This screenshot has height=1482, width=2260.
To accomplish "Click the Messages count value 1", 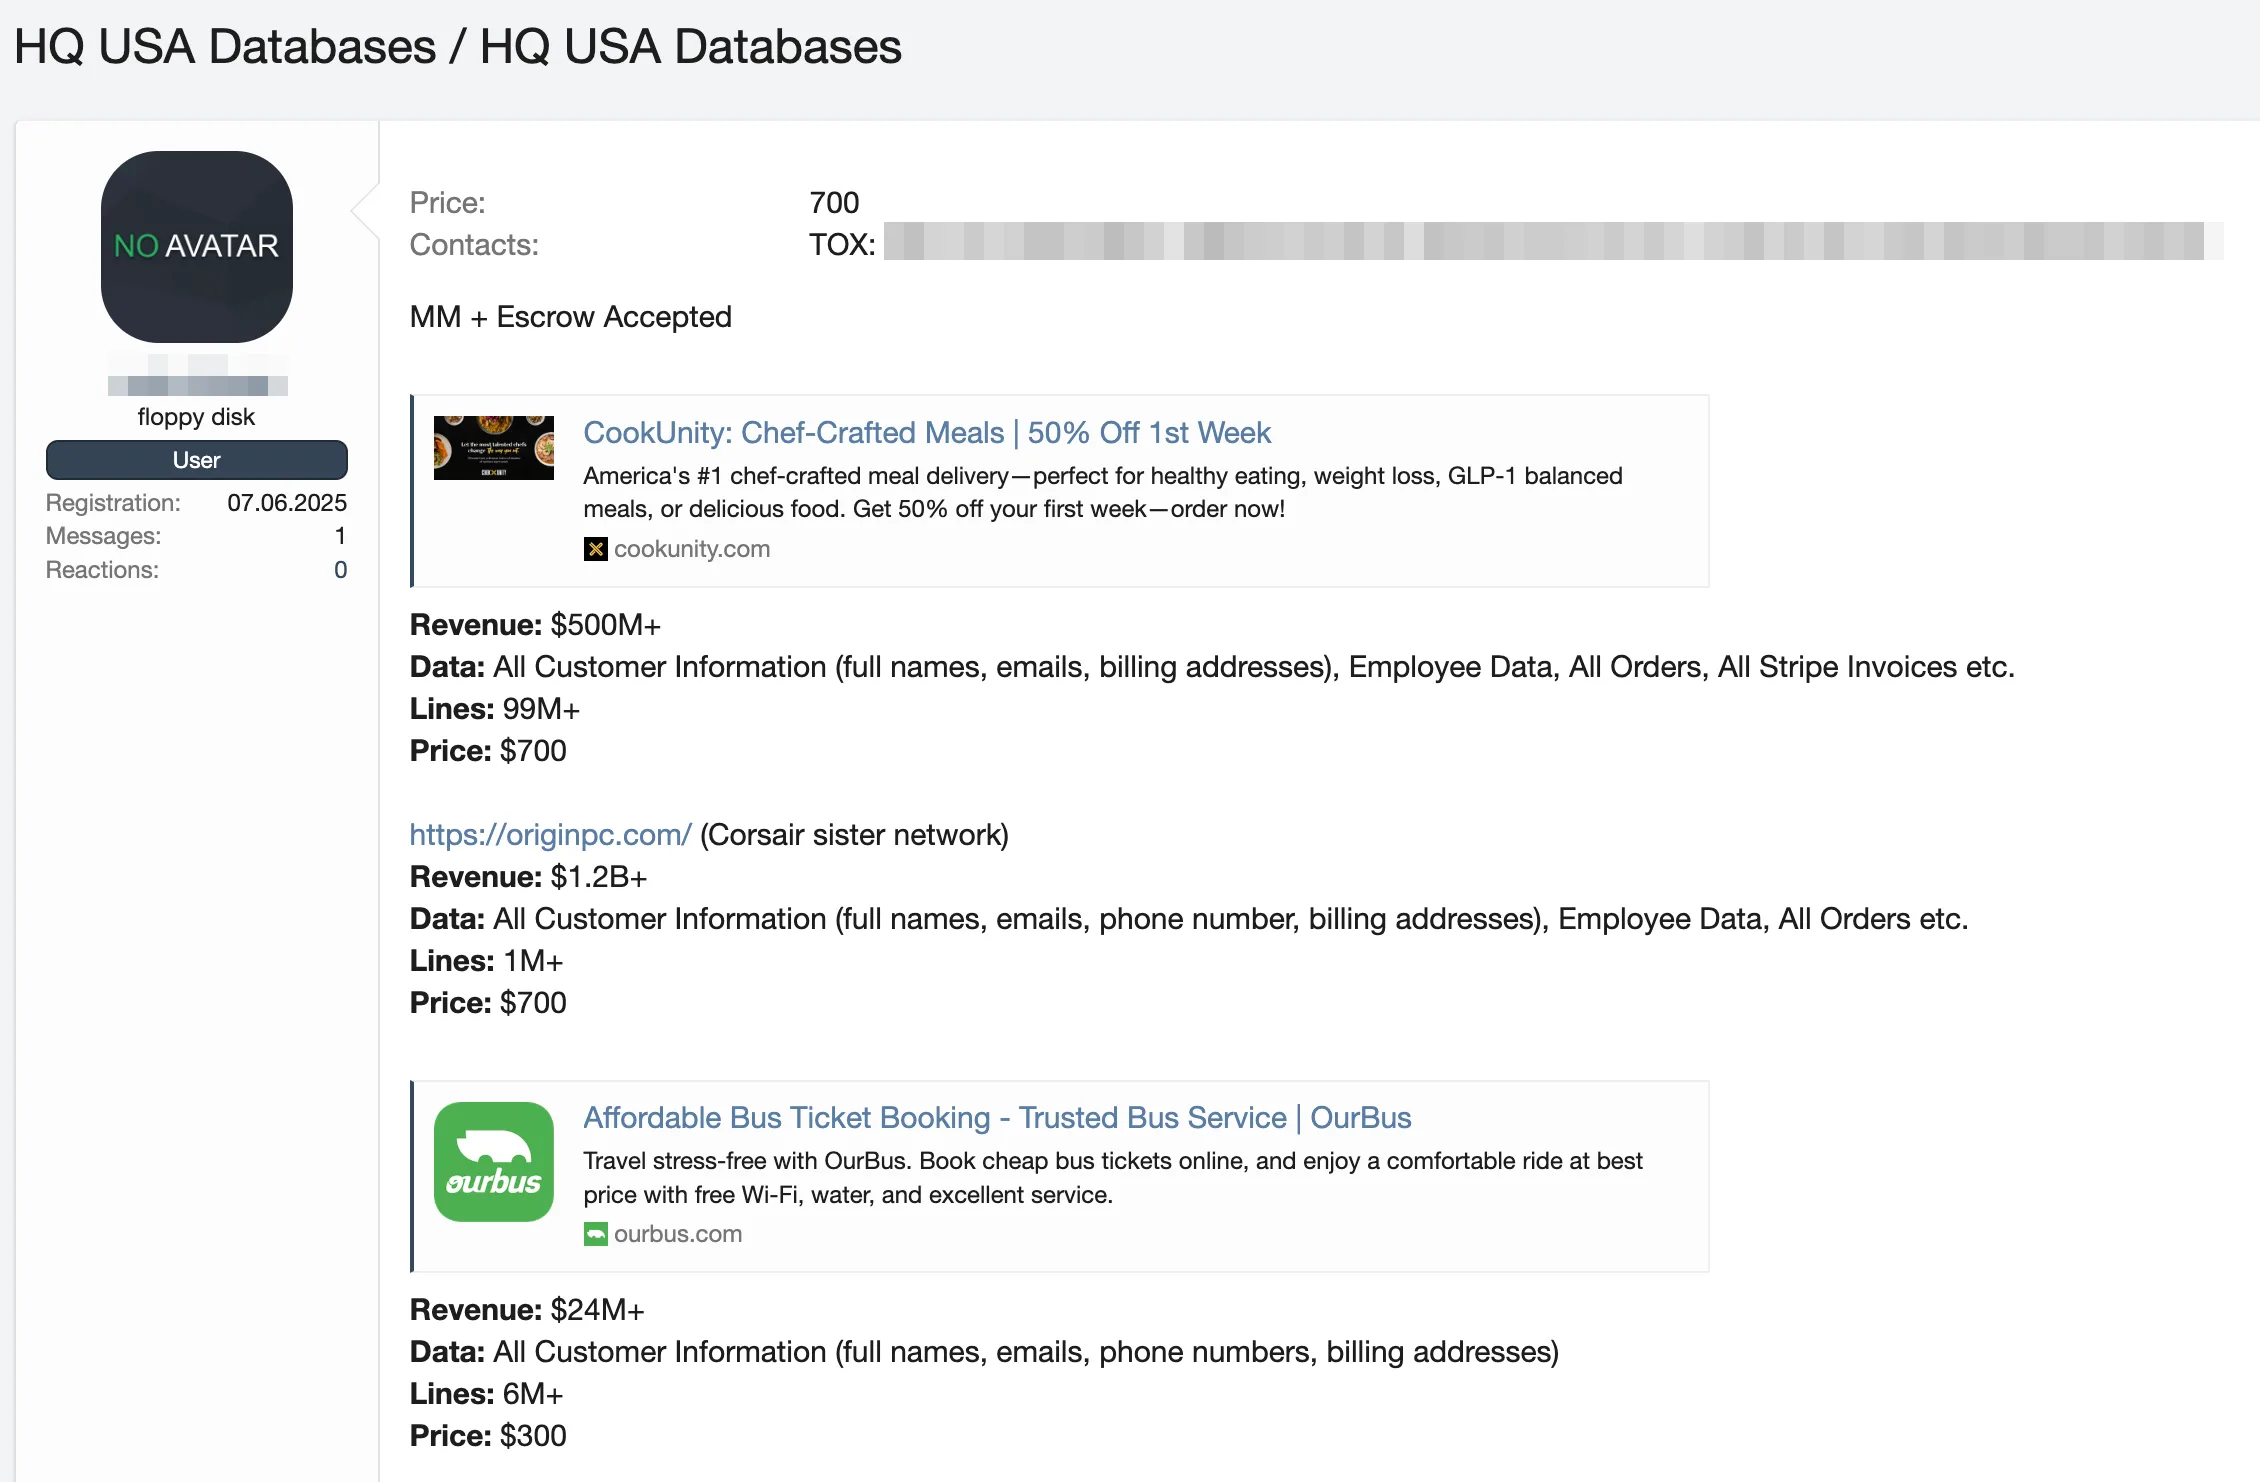I will click(340, 536).
